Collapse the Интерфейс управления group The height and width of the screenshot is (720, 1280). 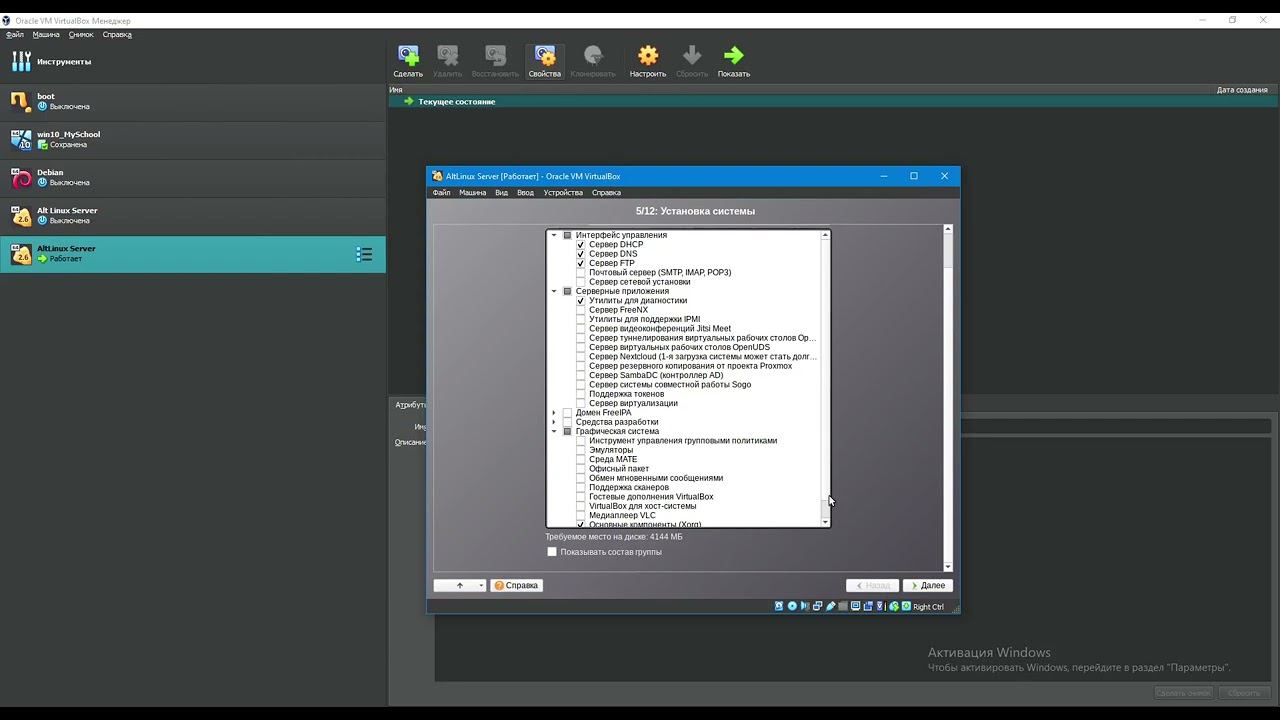point(554,235)
